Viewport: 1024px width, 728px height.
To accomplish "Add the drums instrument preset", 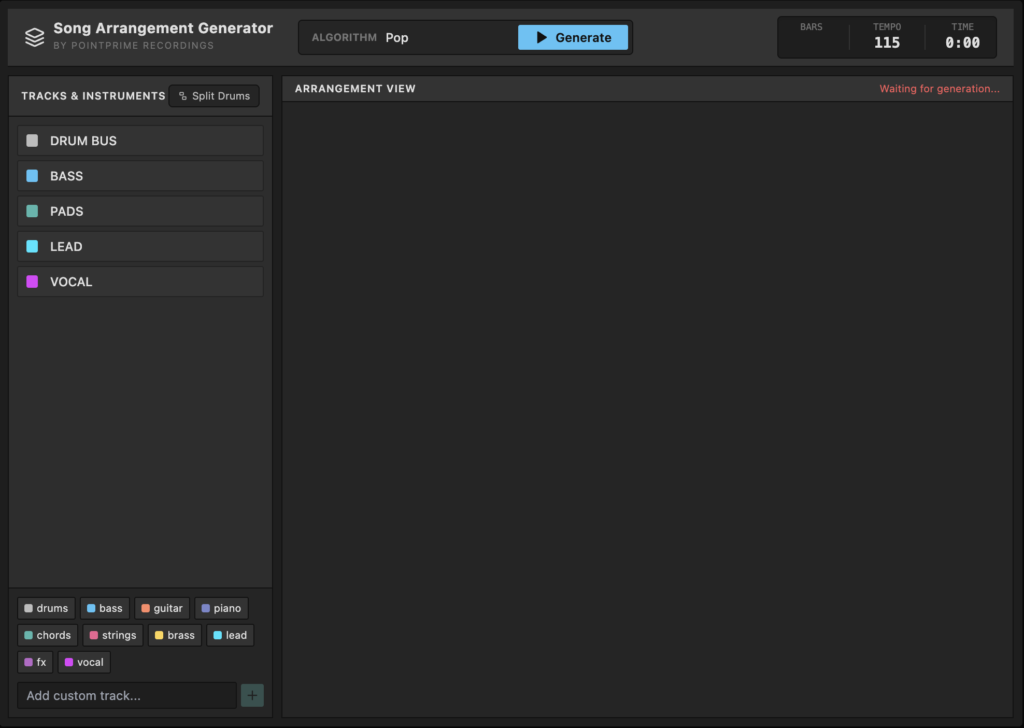I will tap(46, 608).
